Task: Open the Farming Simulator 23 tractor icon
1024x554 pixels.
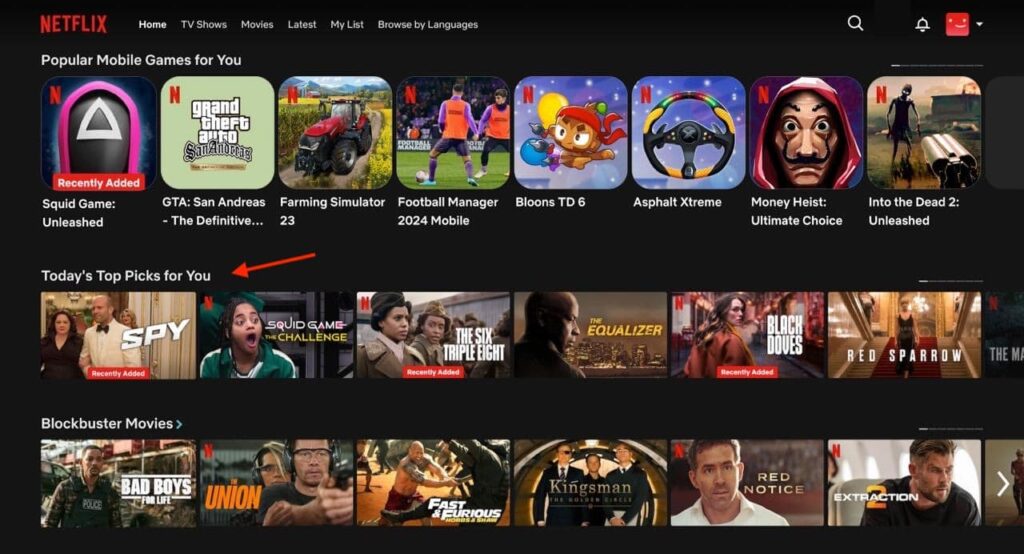Action: pos(335,133)
